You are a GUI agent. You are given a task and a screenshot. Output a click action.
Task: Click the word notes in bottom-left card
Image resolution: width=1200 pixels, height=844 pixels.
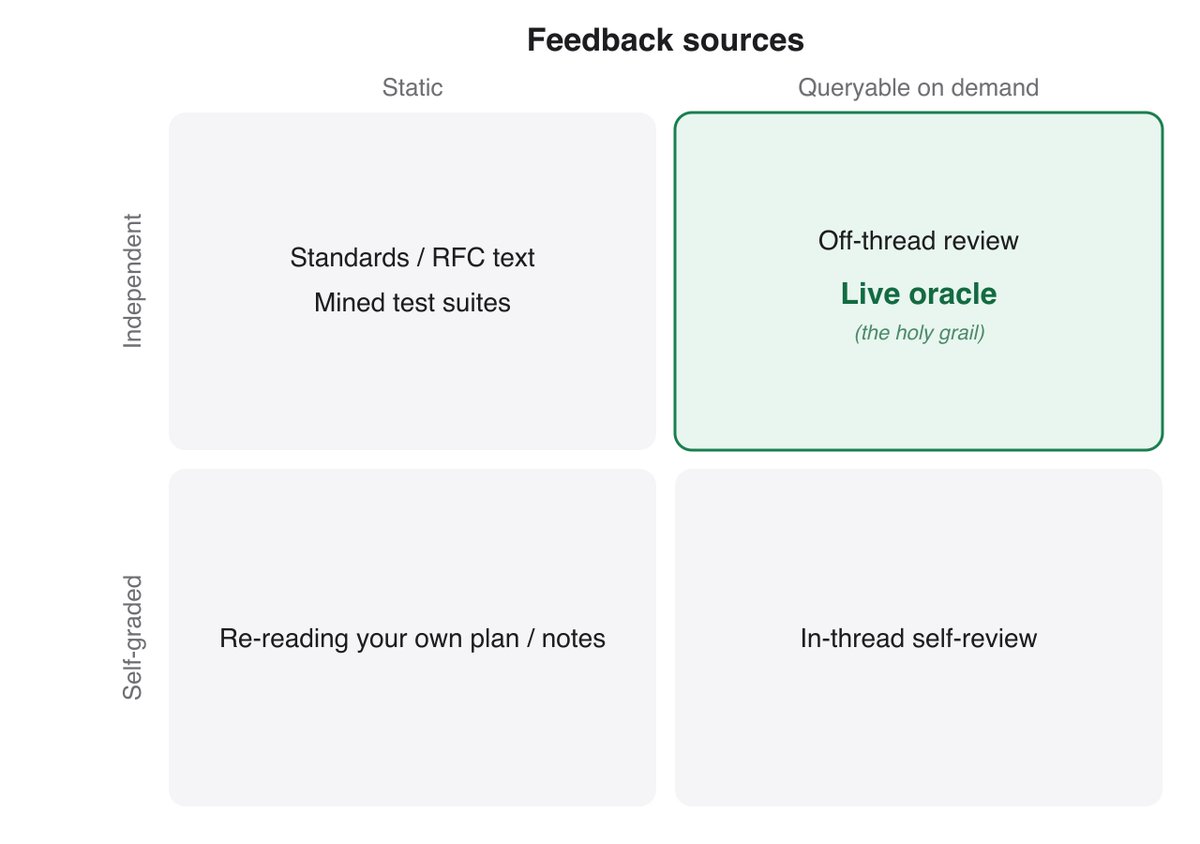click(573, 638)
